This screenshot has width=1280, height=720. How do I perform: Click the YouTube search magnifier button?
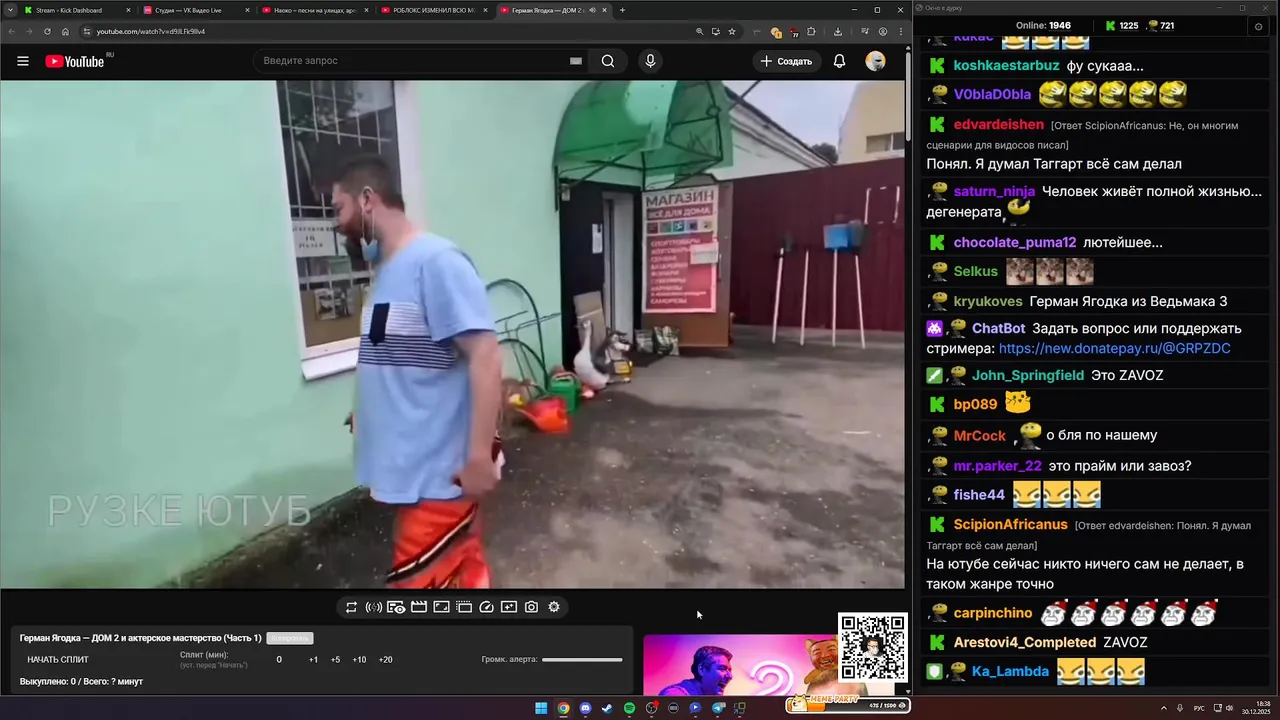tap(608, 61)
